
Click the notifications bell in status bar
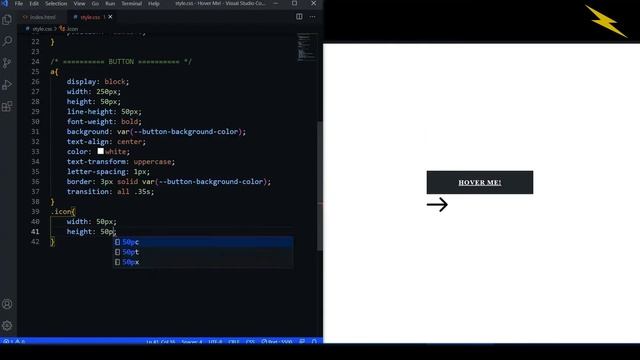pos(314,342)
